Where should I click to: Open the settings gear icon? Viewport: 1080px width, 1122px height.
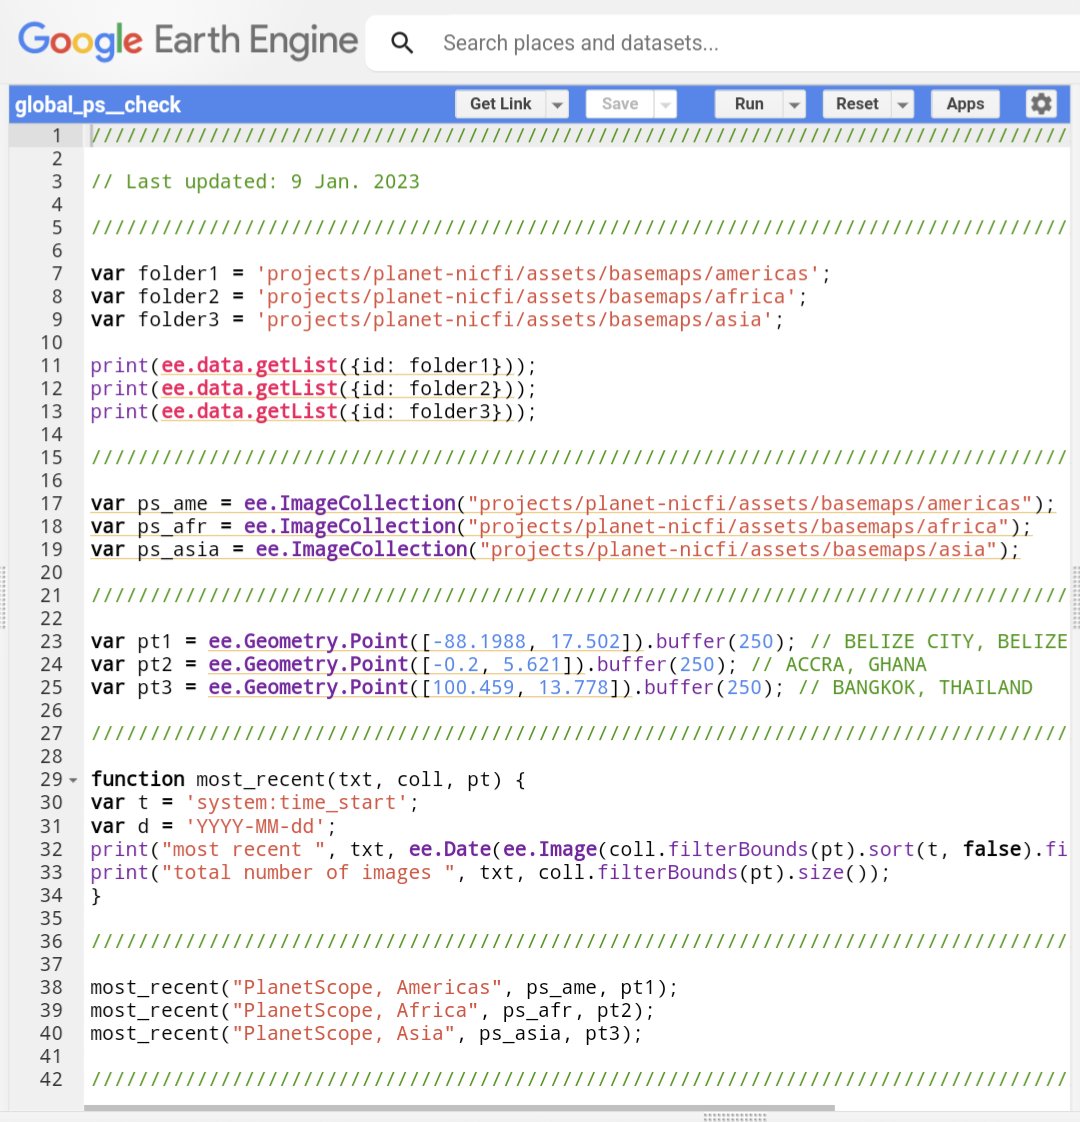pos(1041,104)
